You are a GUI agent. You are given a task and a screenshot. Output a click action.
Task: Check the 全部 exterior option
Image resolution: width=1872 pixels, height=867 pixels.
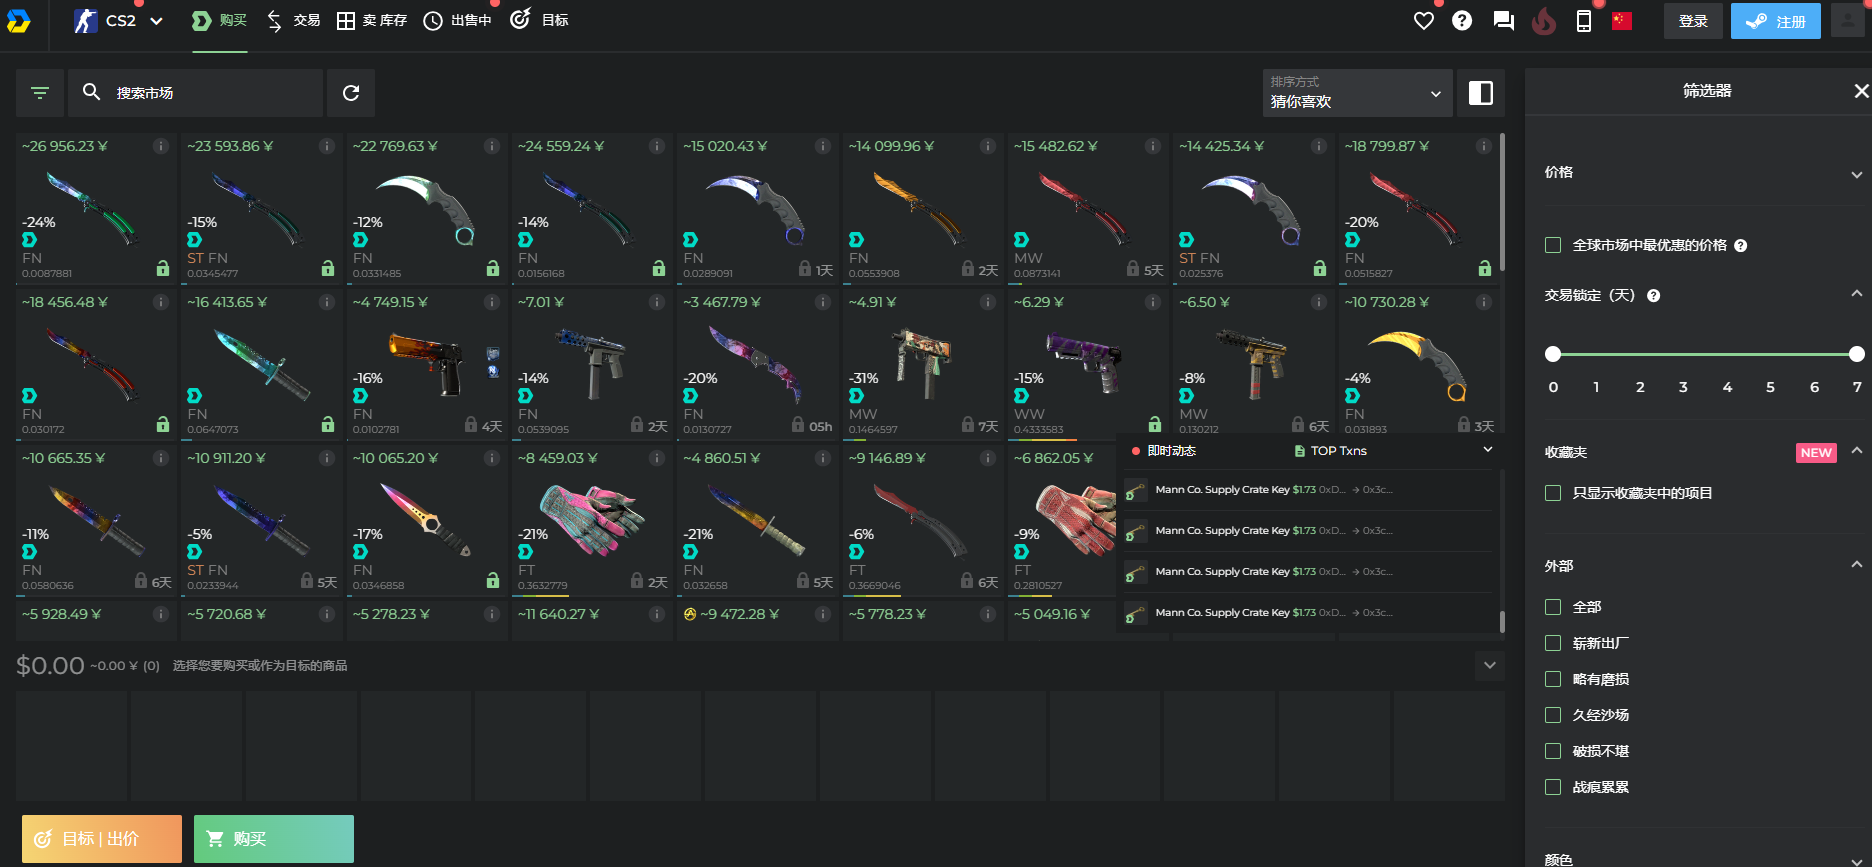click(1553, 607)
